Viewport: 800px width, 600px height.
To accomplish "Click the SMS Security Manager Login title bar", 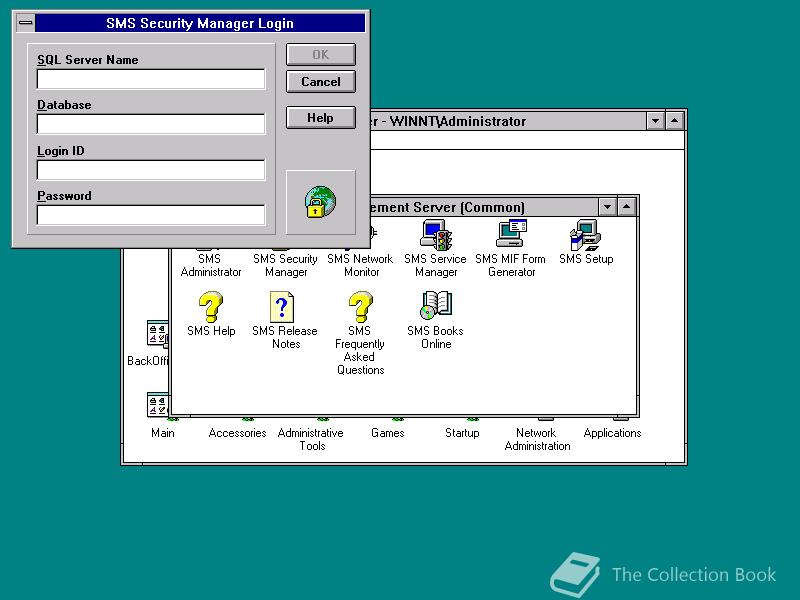I will (200, 23).
